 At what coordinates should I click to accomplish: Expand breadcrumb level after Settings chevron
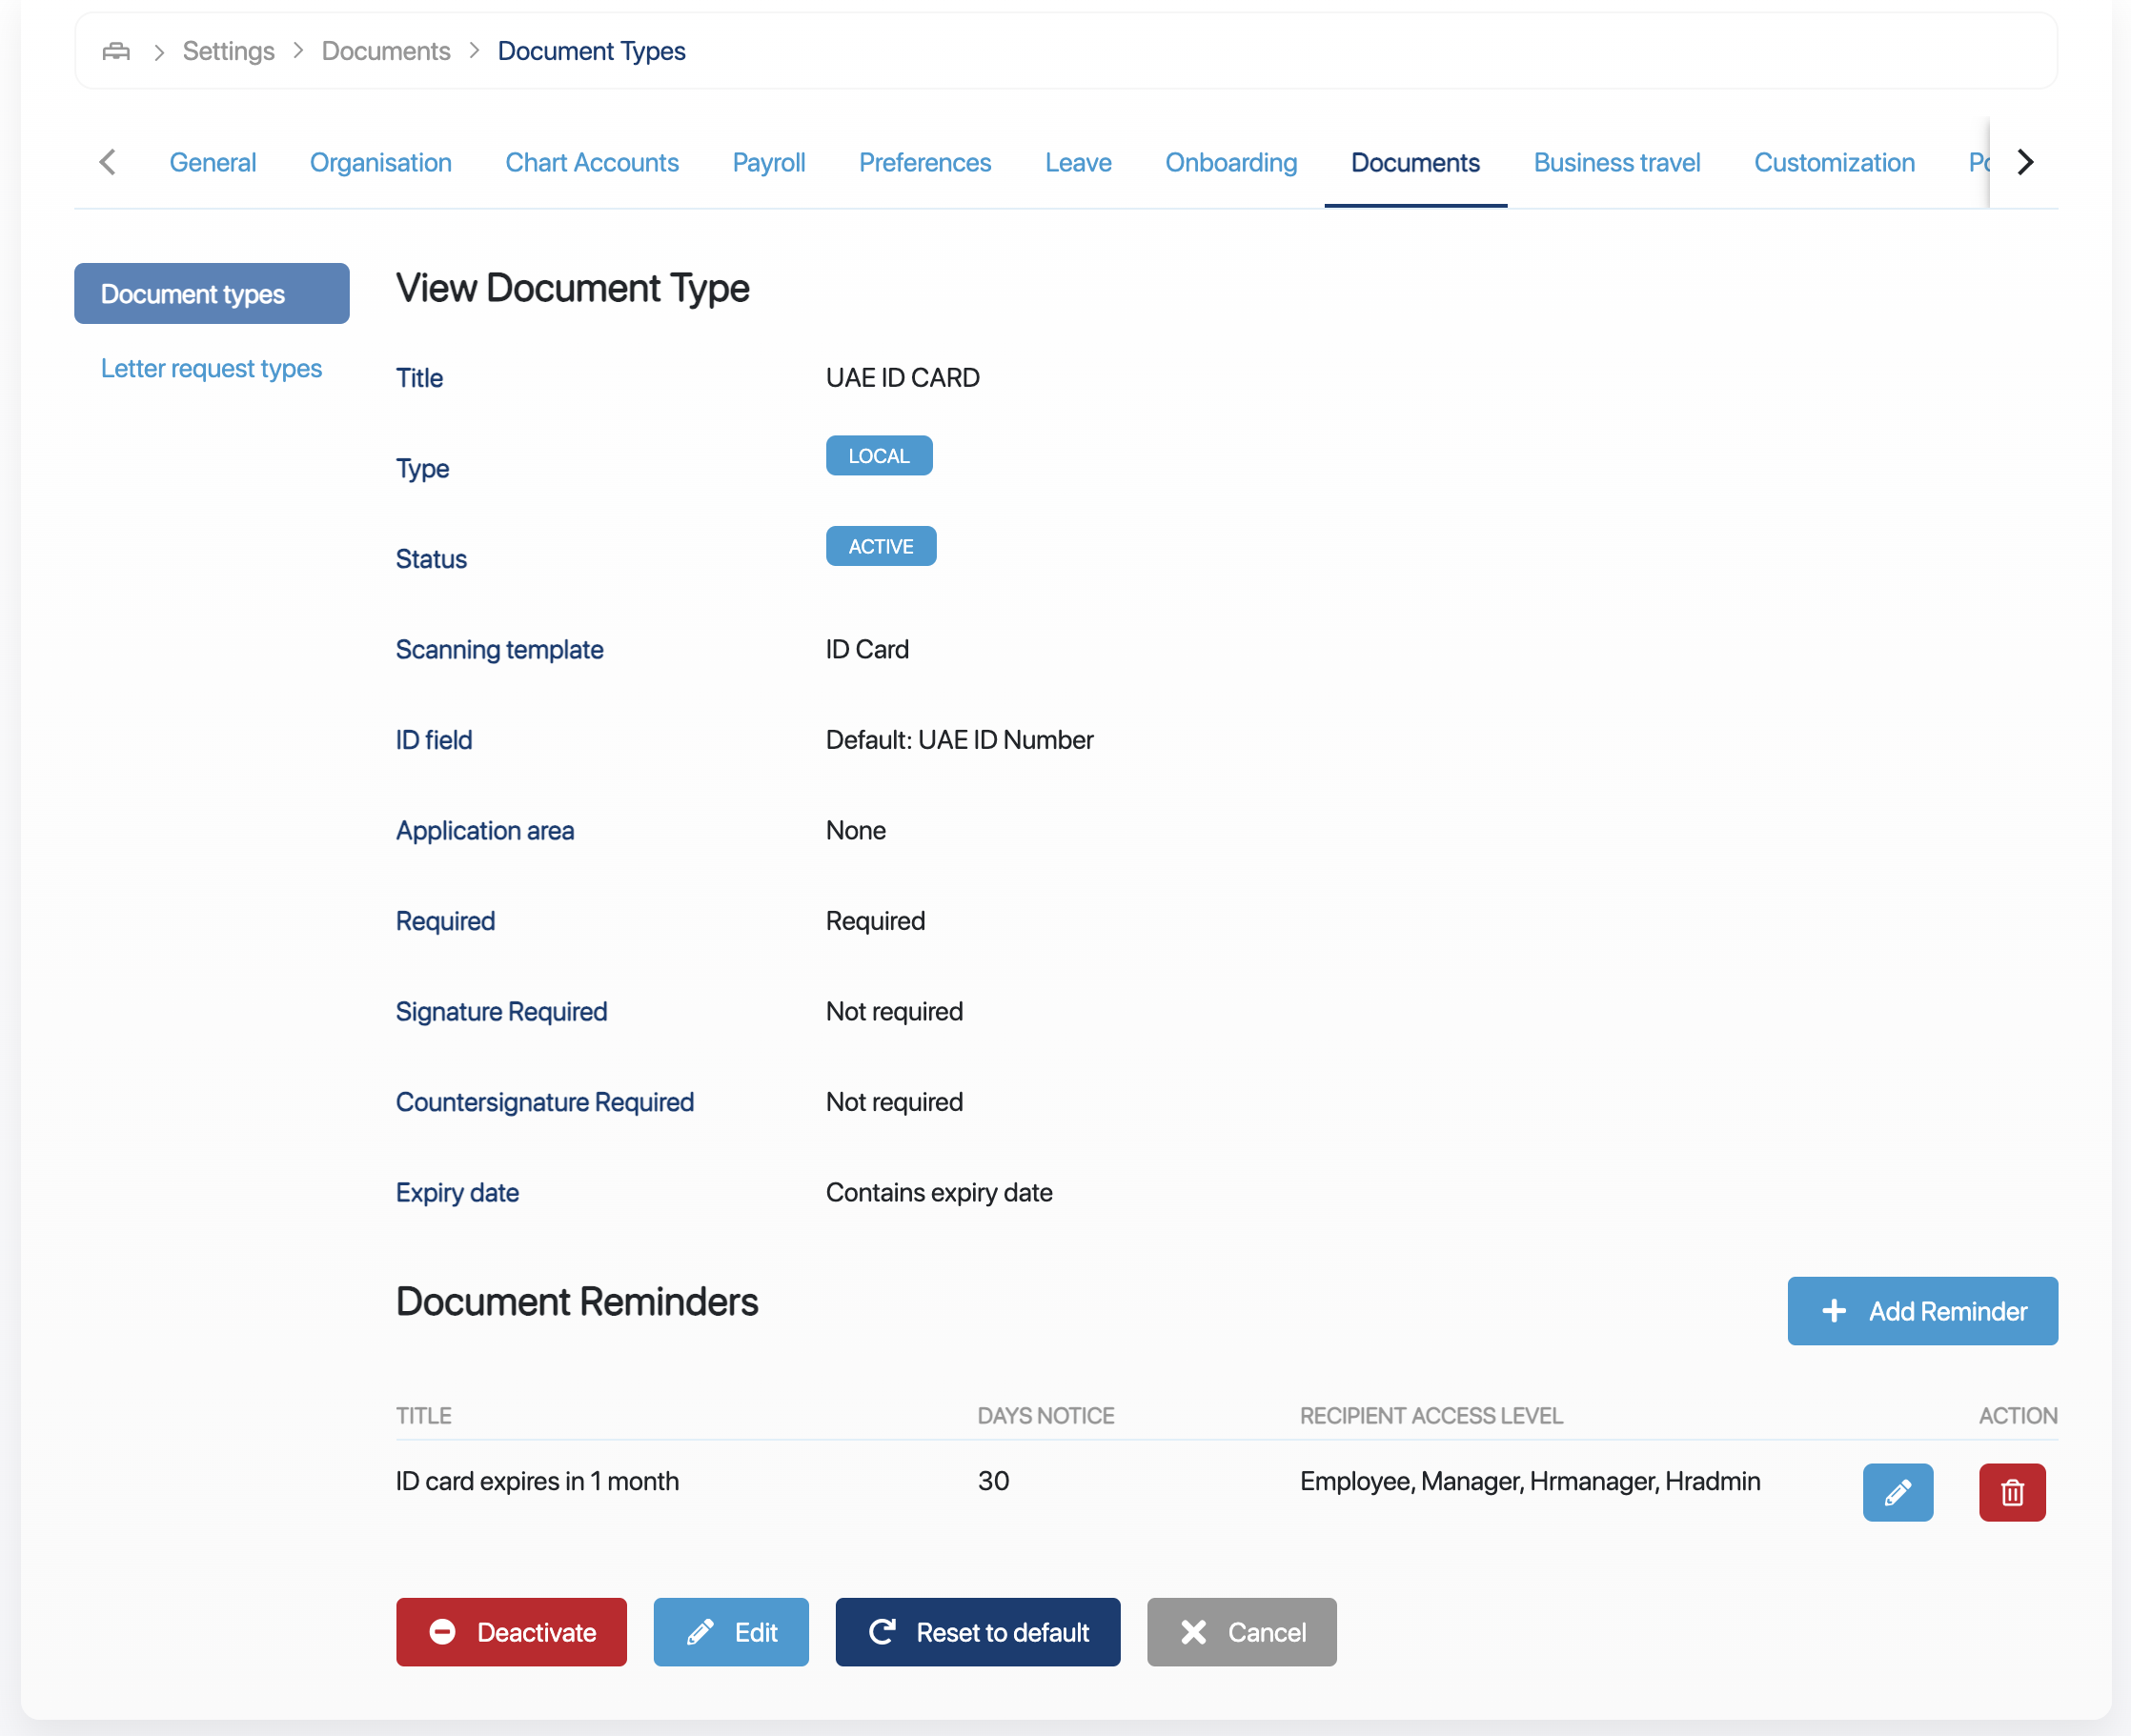(x=297, y=51)
